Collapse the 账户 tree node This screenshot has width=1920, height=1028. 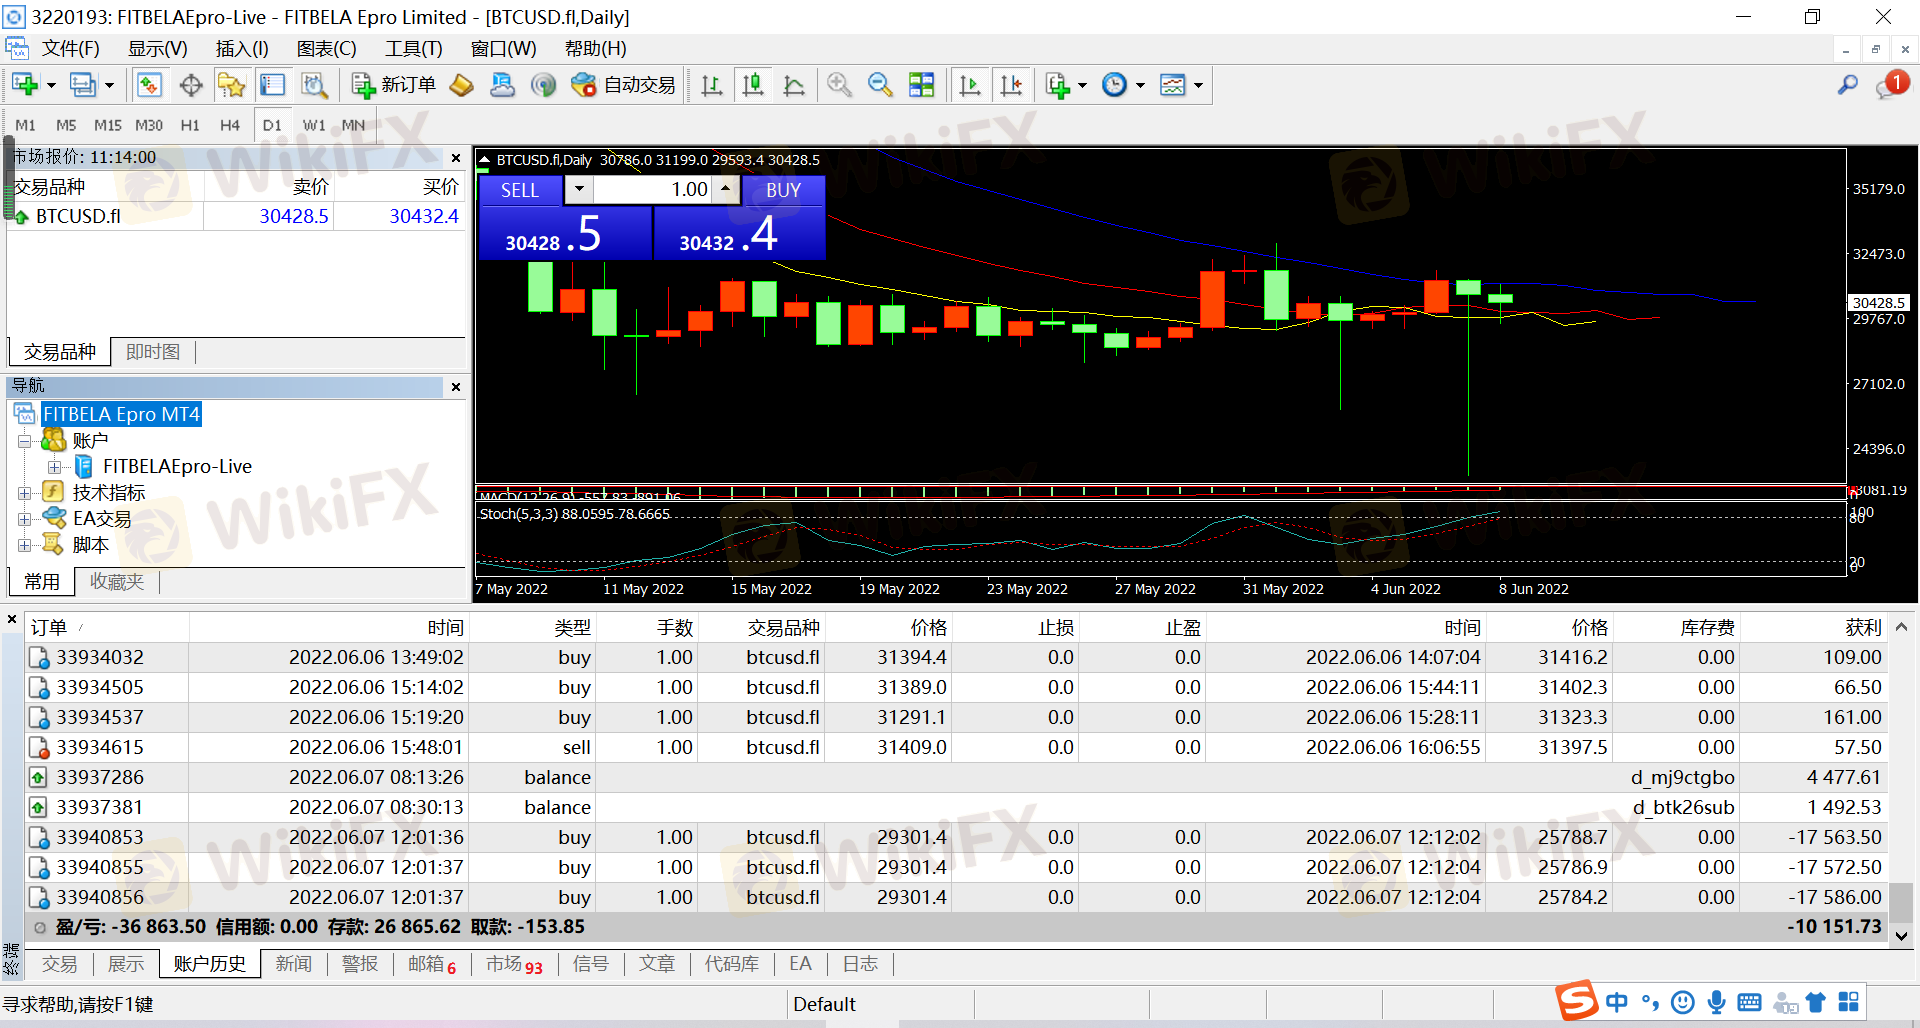click(x=25, y=441)
